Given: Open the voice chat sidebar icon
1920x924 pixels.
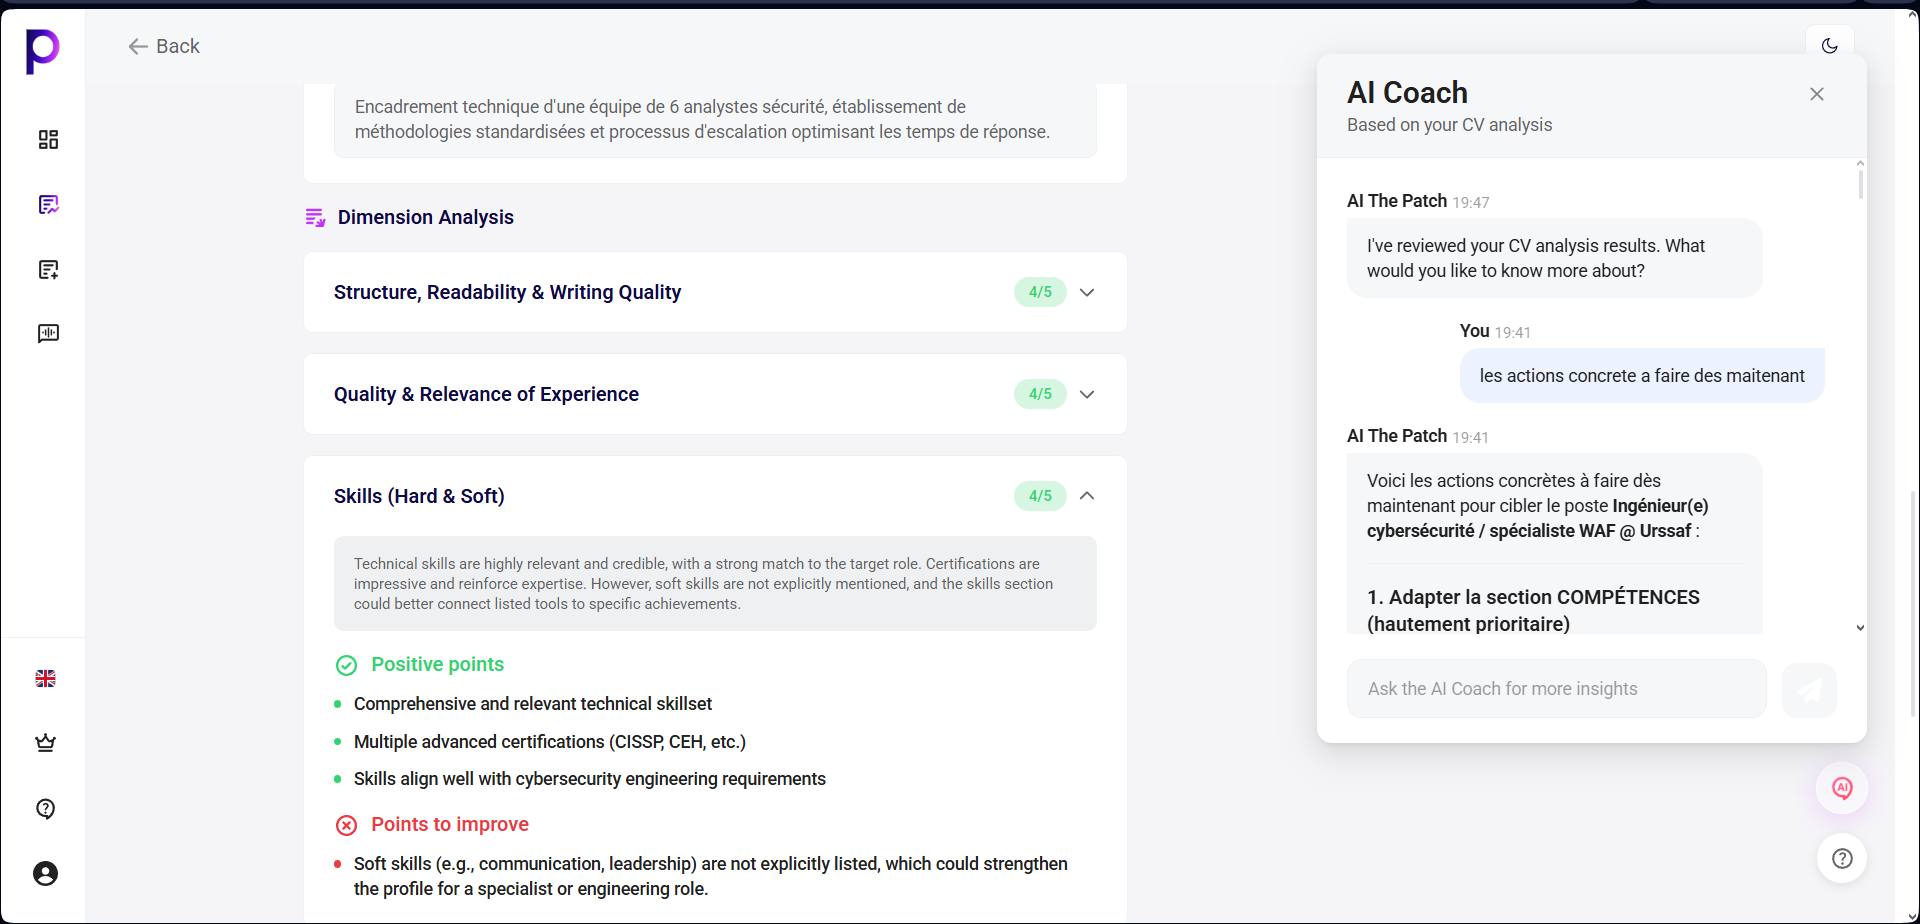Looking at the screenshot, I should 48,334.
